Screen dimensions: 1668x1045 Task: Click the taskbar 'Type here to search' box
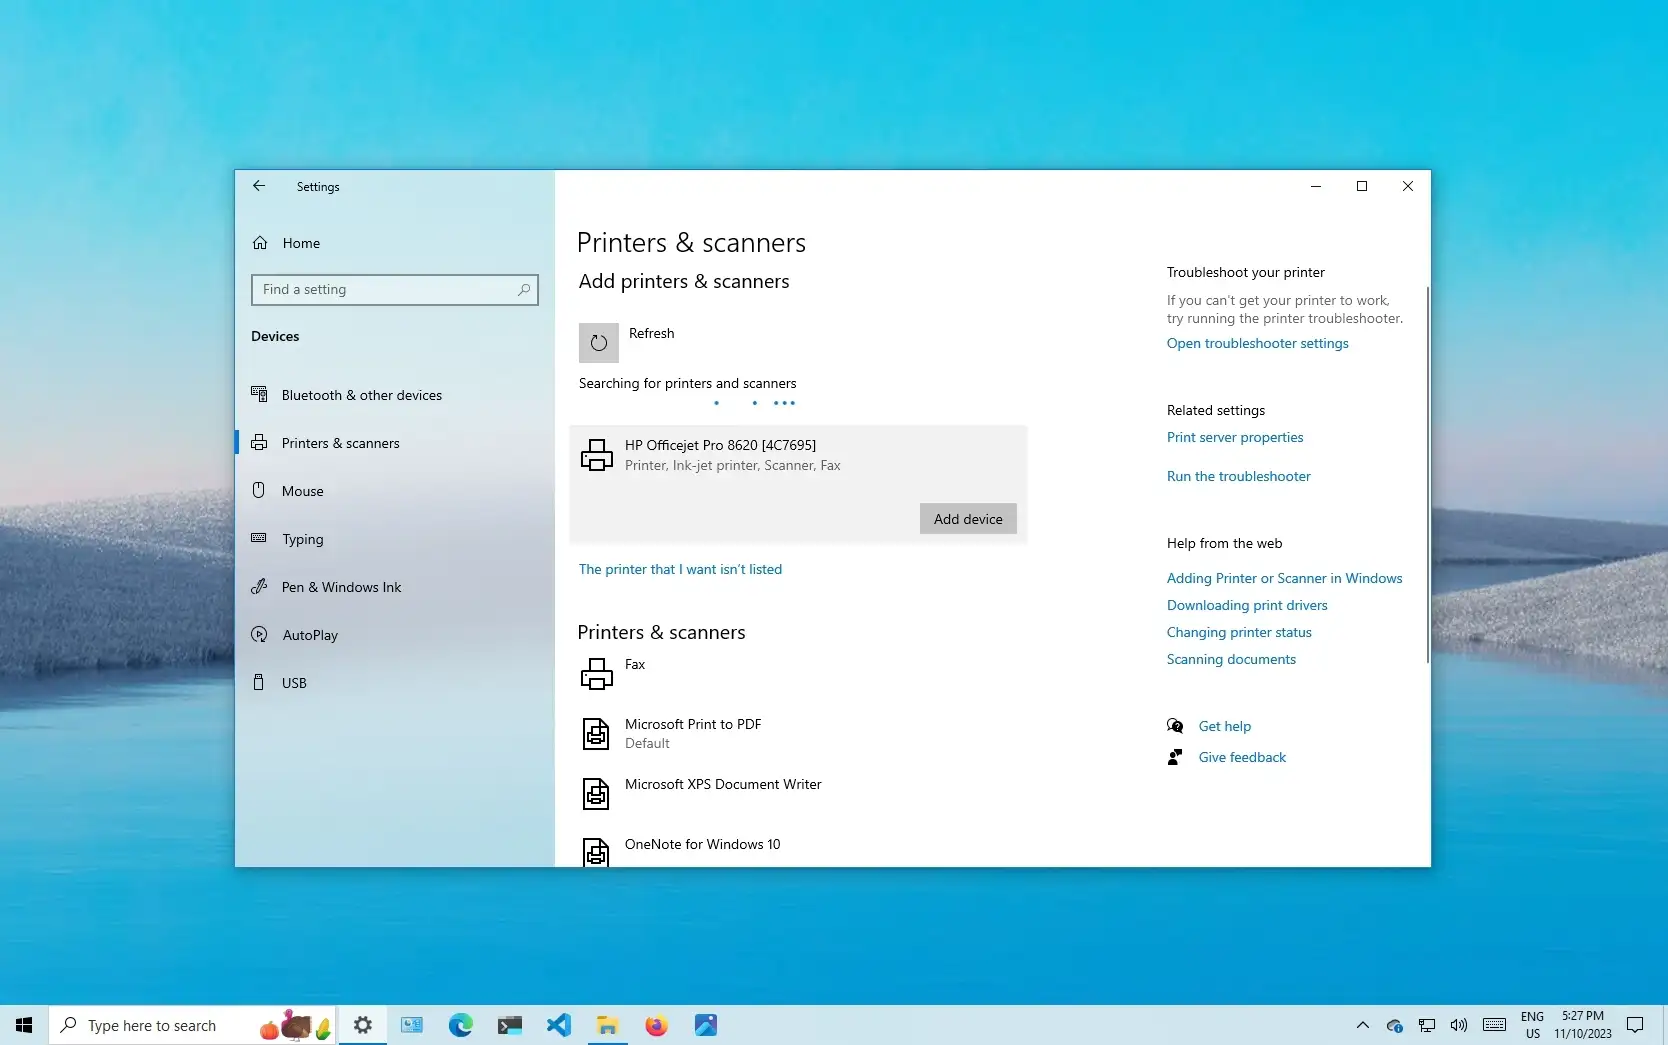192,1025
